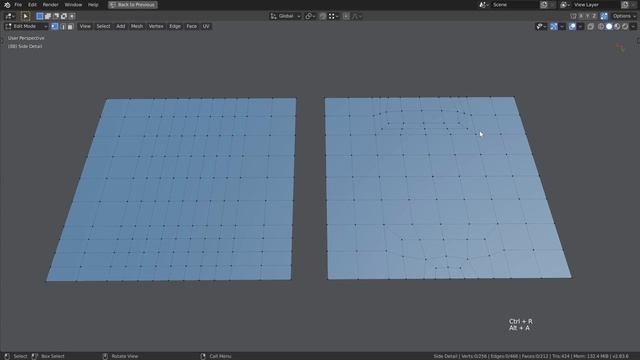Click the 'Call Menu' status bar hint
This screenshot has width=640, height=360.
pyautogui.click(x=220, y=356)
